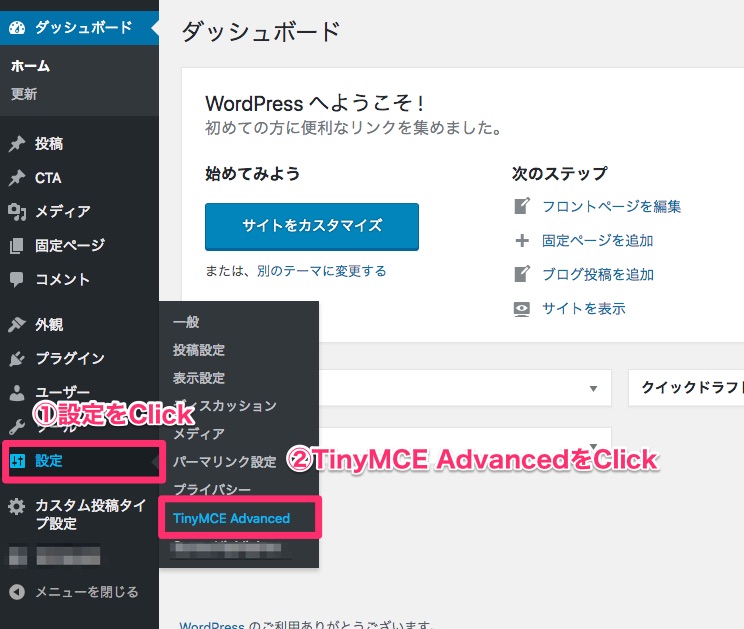This screenshot has width=744, height=629.
Task: Select メディア in settings flyout
Action: pyautogui.click(x=199, y=434)
